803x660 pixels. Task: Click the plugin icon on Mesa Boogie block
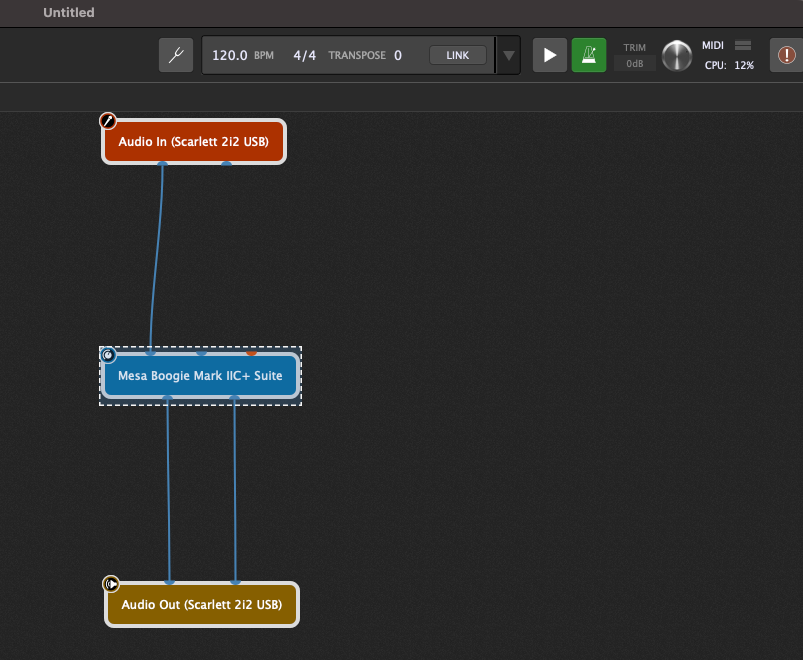tap(108, 355)
